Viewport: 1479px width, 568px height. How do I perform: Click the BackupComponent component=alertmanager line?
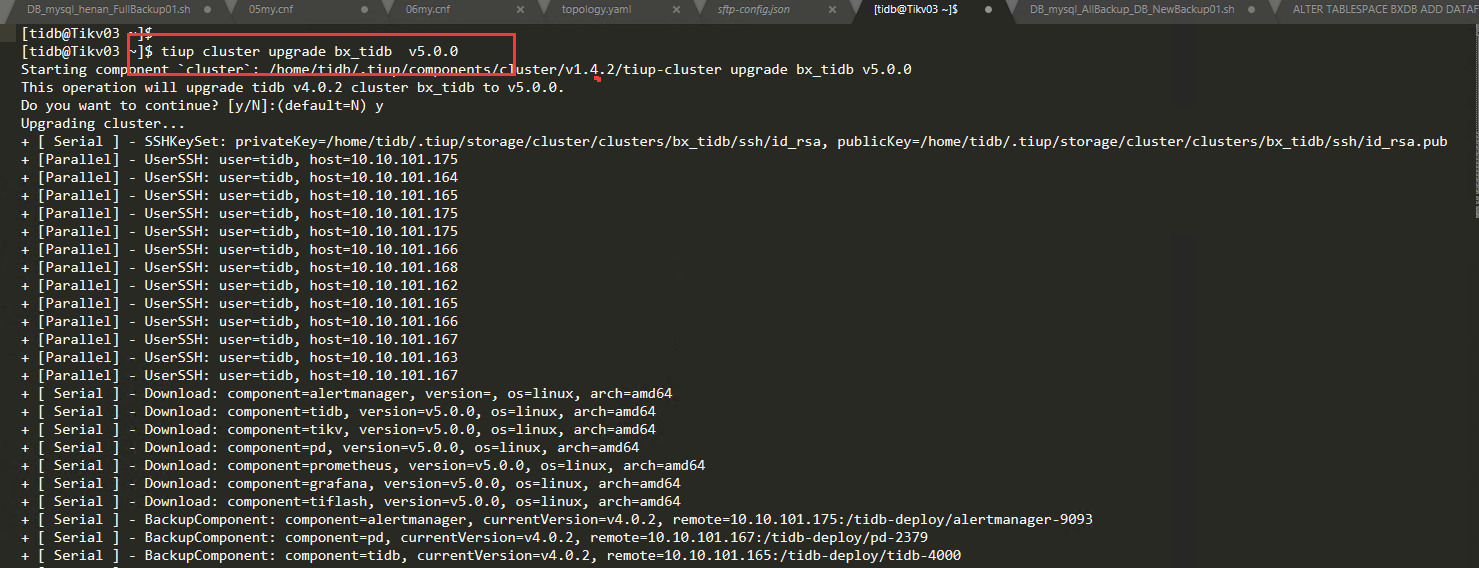(x=557, y=519)
